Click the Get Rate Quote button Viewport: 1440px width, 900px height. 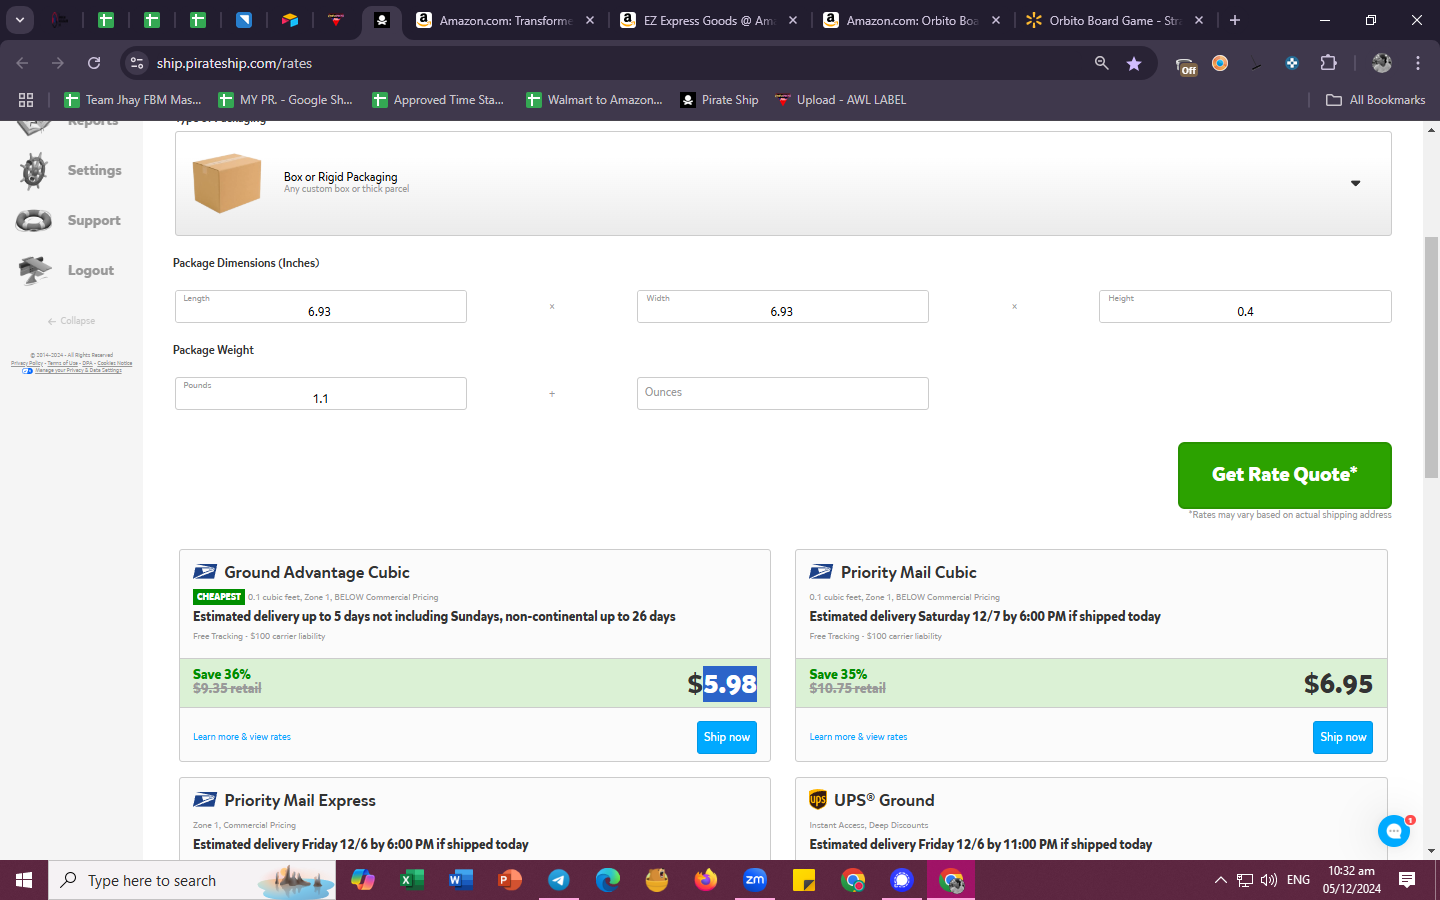(x=1284, y=475)
